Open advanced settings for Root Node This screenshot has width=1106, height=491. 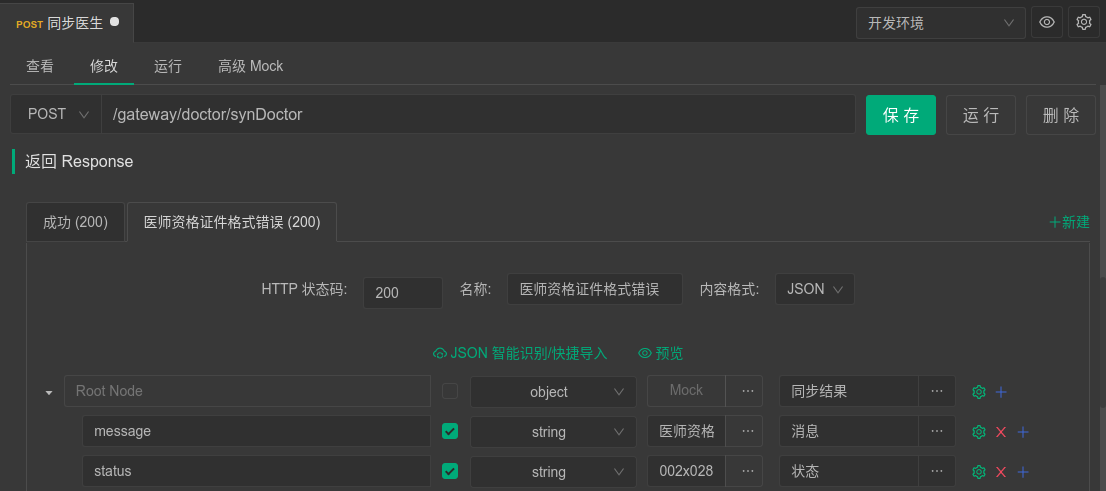[979, 392]
